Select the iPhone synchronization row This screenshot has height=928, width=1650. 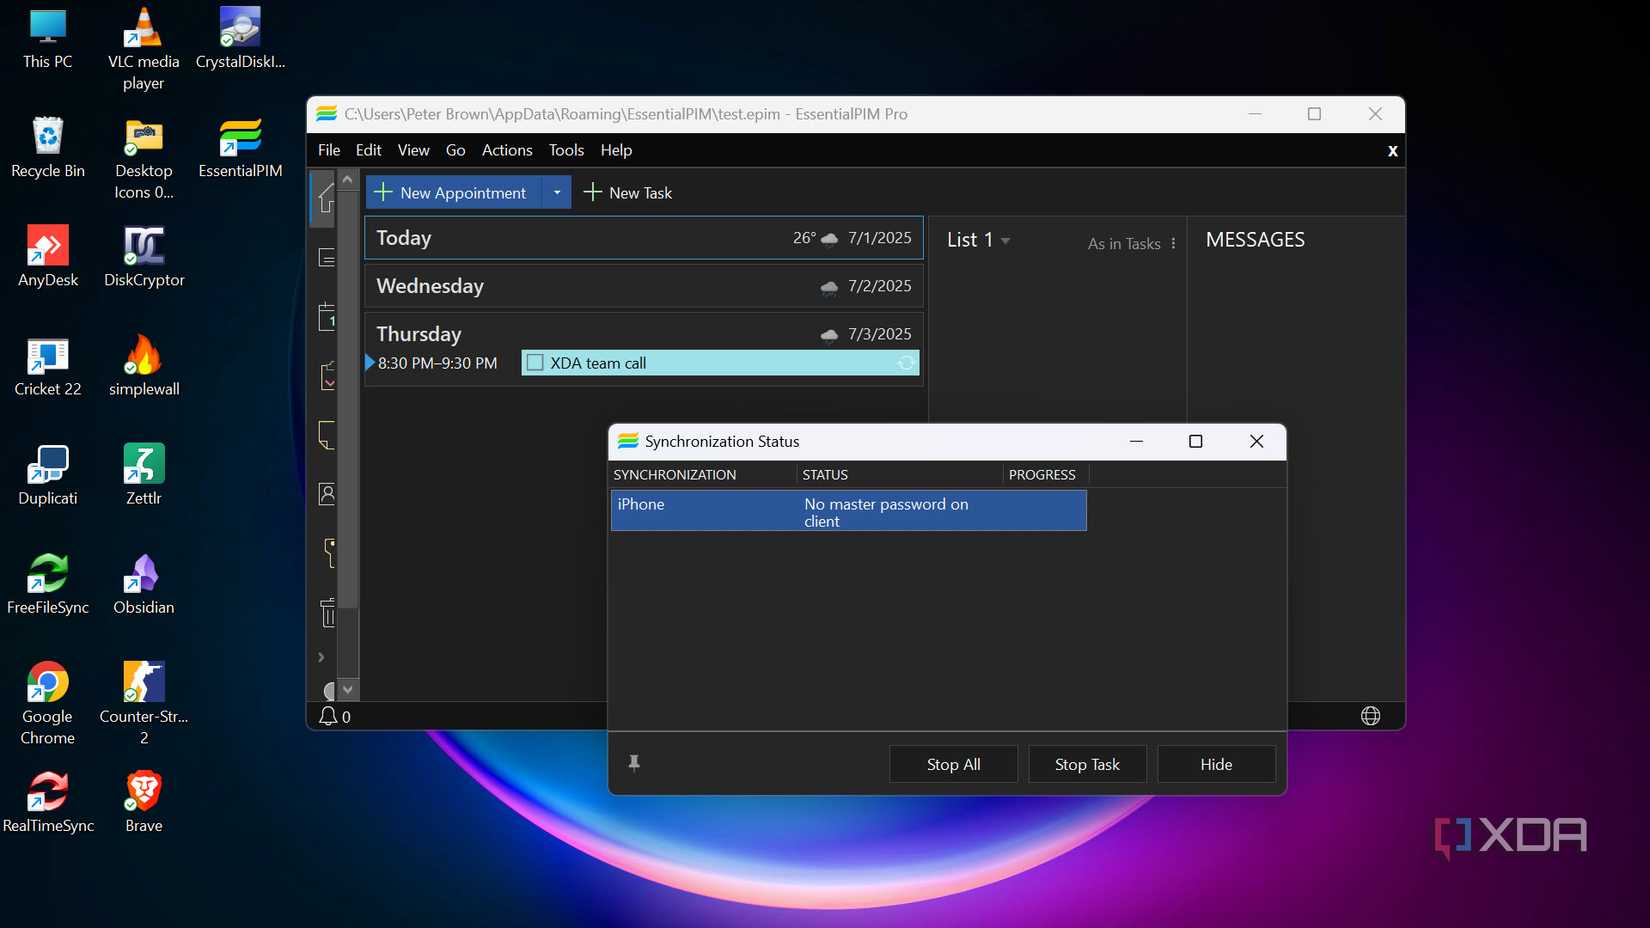(848, 511)
